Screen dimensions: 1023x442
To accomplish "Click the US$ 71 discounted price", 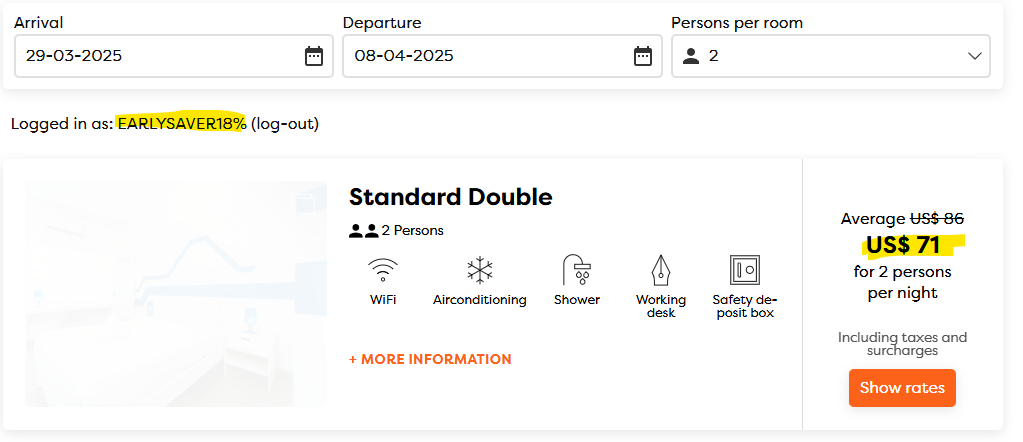I will click(x=903, y=245).
